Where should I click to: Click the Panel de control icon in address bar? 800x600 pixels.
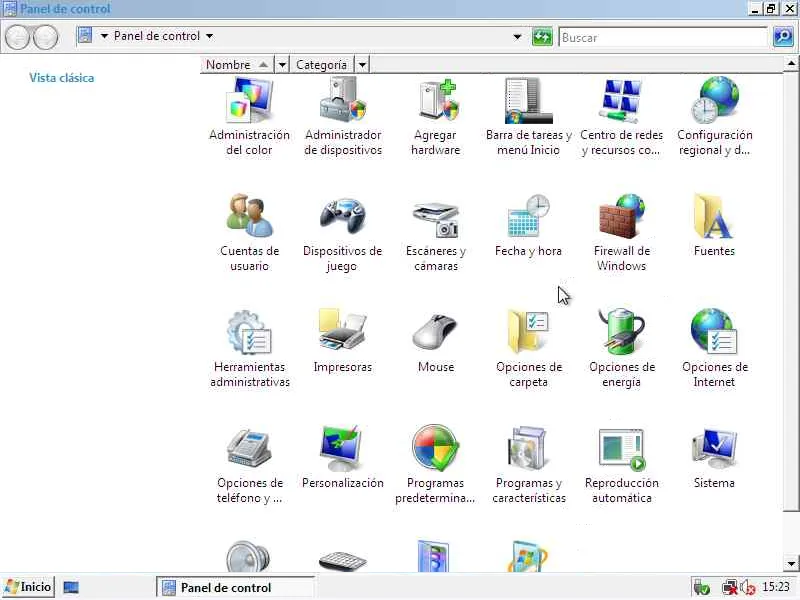tap(85, 36)
